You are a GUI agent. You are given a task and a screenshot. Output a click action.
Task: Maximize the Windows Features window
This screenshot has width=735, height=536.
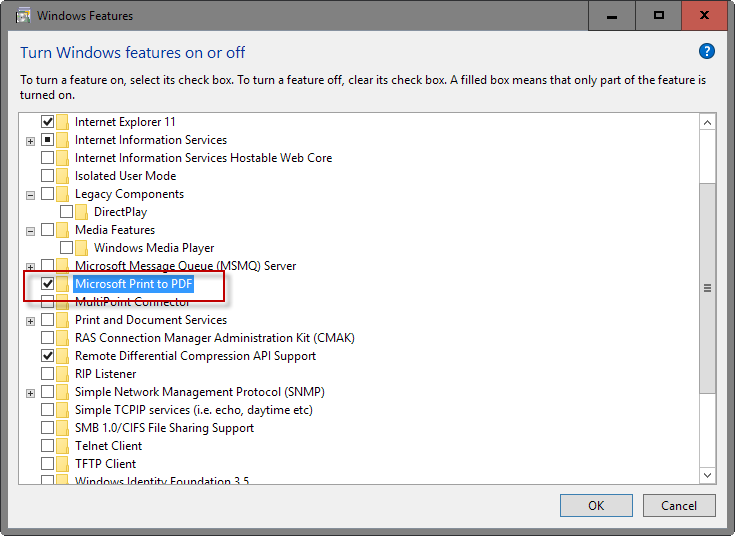pyautogui.click(x=659, y=15)
